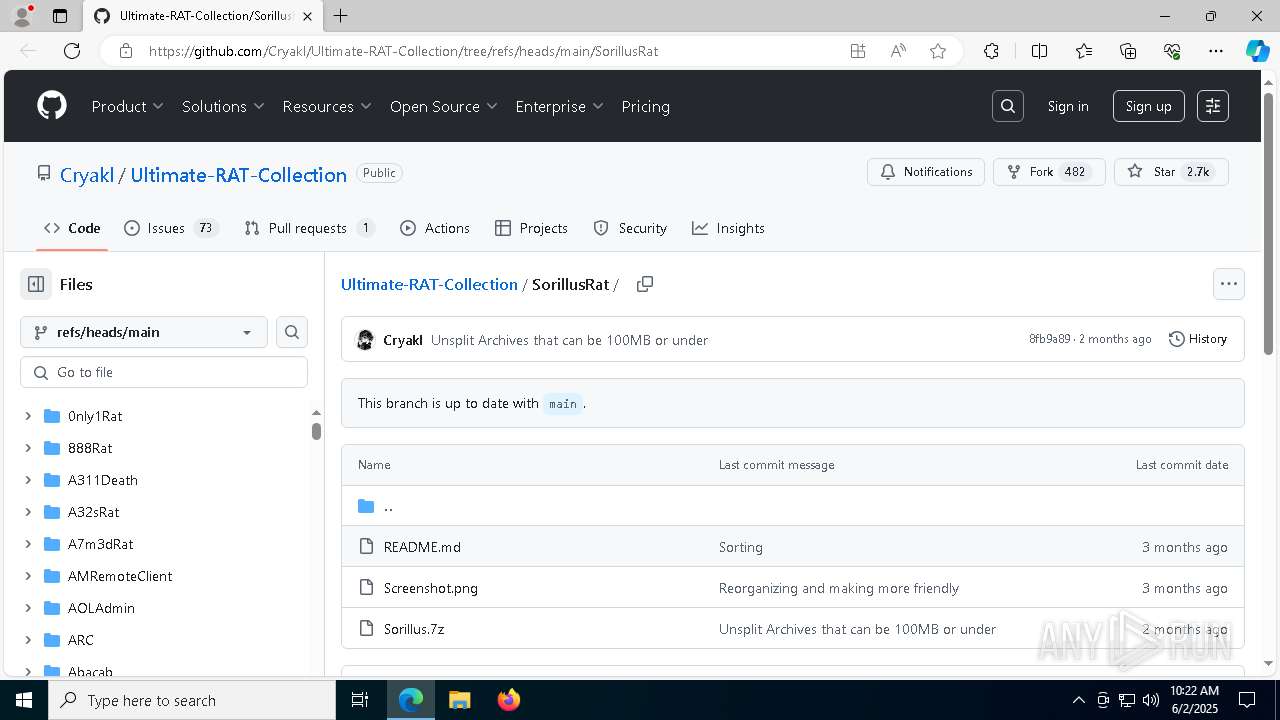Click Cryakl avatar in commit bar

click(x=366, y=340)
